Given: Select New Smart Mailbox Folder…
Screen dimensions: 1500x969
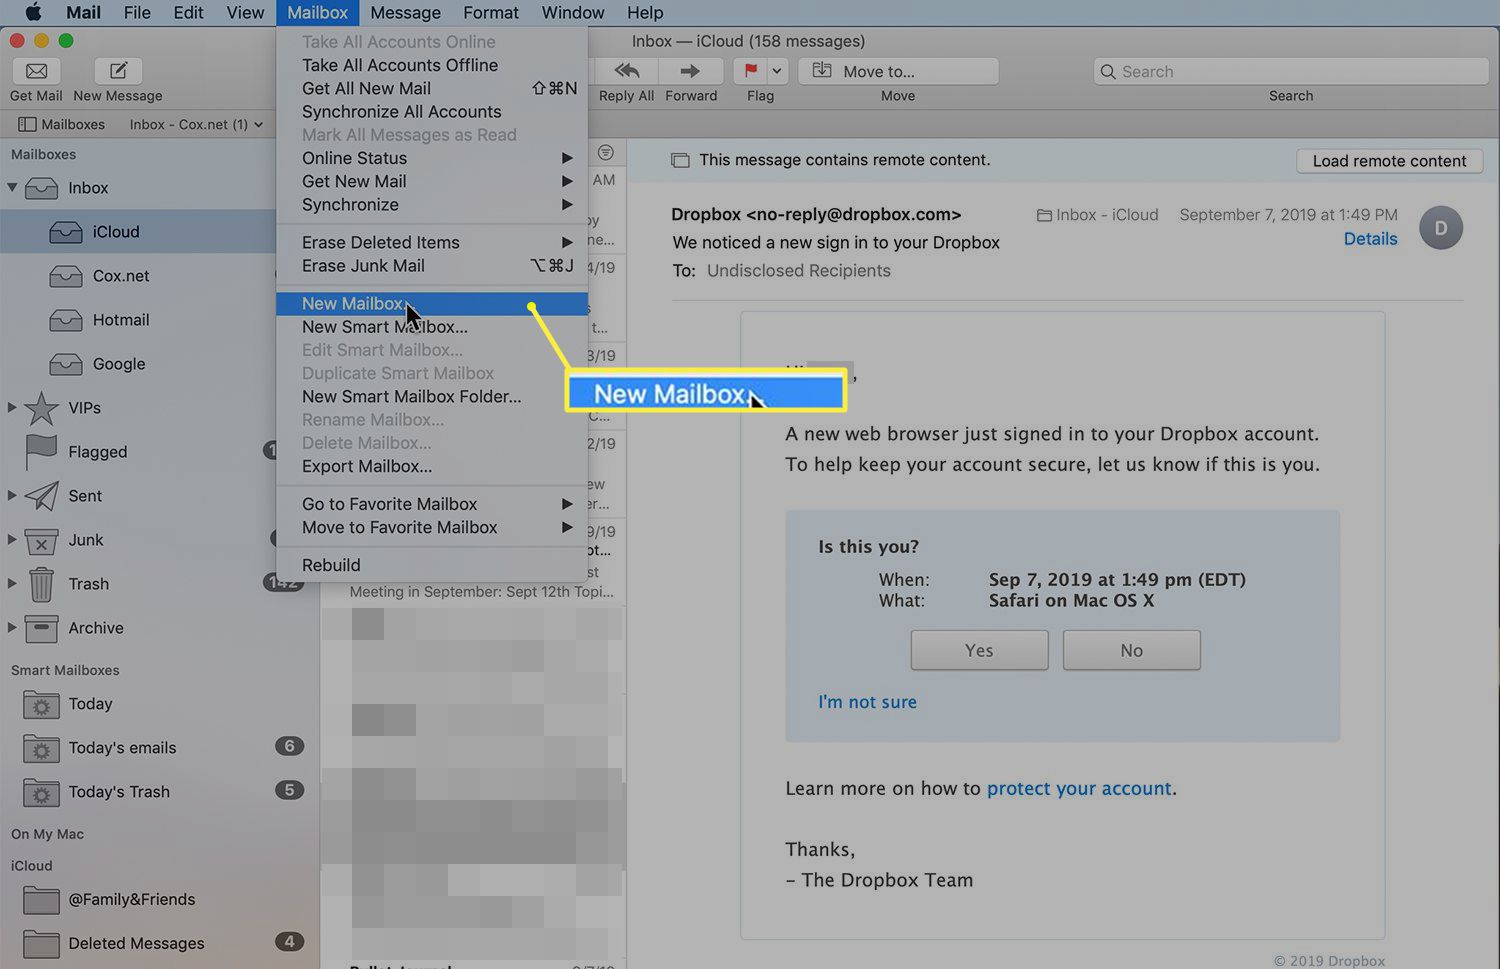Looking at the screenshot, I should [x=432, y=396].
